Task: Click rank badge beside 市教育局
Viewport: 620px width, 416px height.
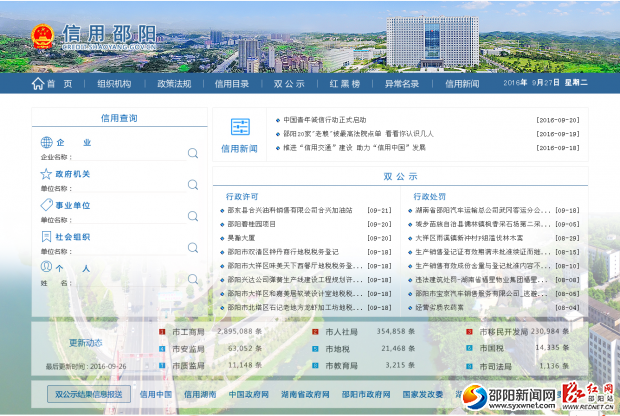Action: click(x=315, y=365)
